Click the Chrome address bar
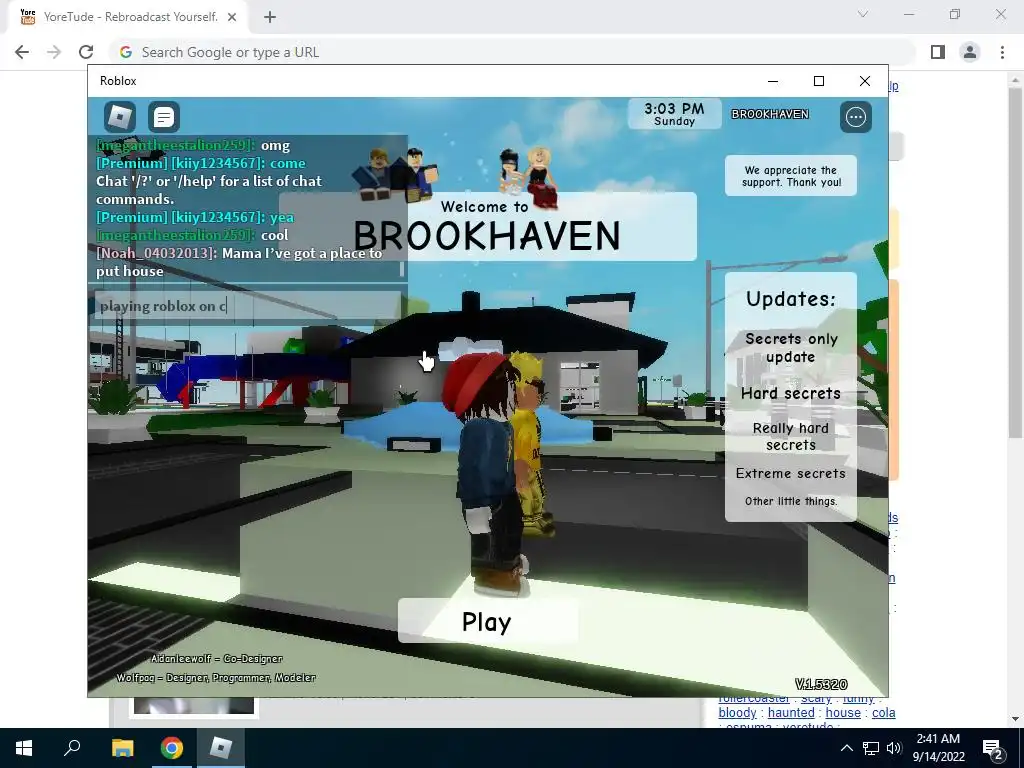The width and height of the screenshot is (1024, 768). click(x=513, y=52)
